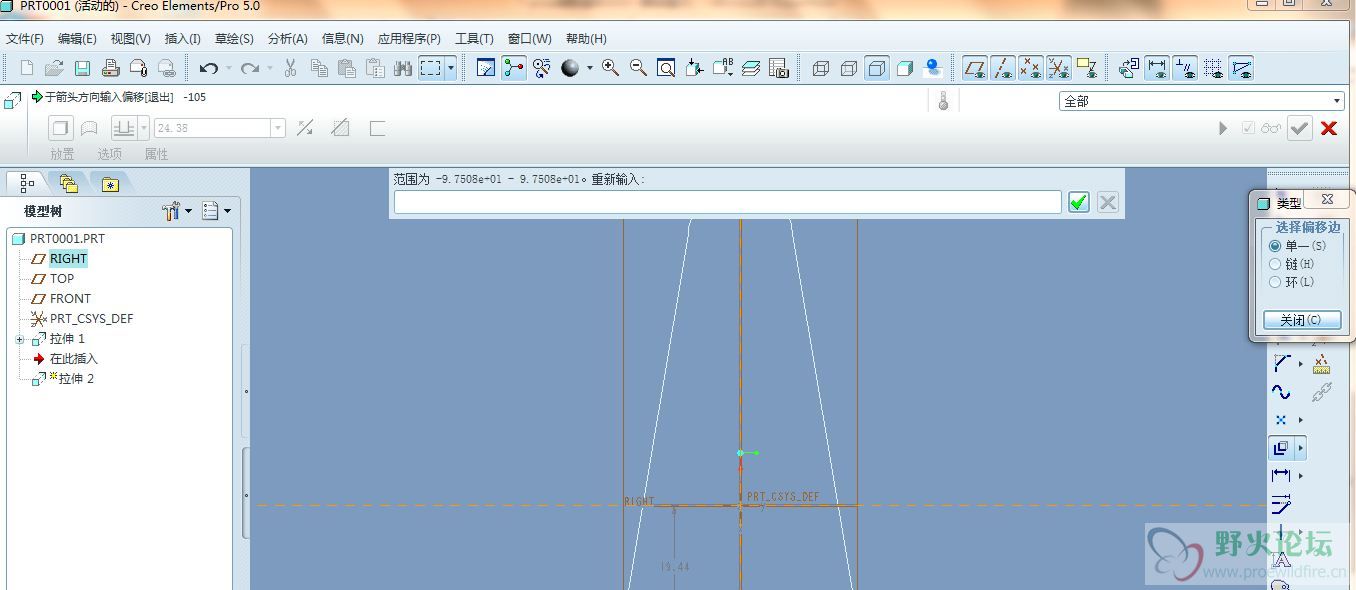Viewport: 1356px width, 590px height.
Task: Click the spin center toggle icon
Action: [x=514, y=68]
